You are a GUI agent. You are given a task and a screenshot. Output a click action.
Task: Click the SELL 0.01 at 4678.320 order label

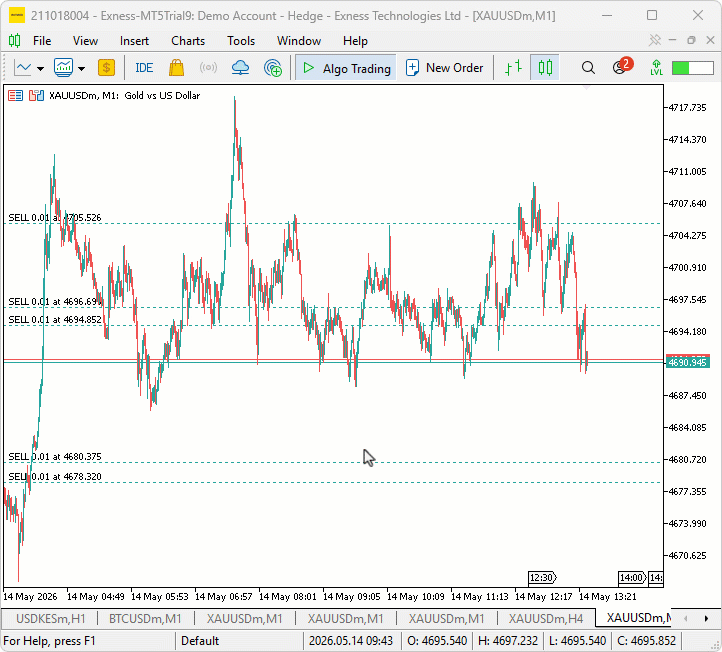[55, 477]
